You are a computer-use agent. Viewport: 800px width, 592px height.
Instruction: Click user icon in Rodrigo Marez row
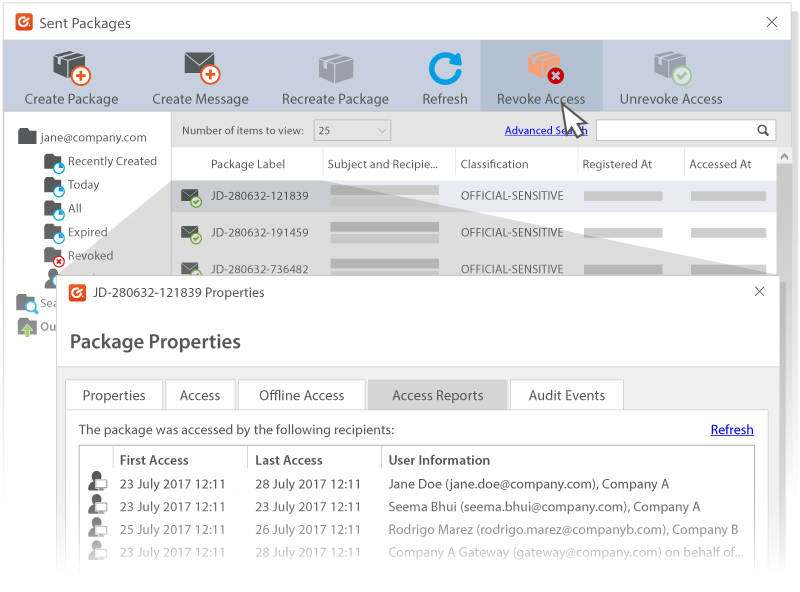click(97, 528)
